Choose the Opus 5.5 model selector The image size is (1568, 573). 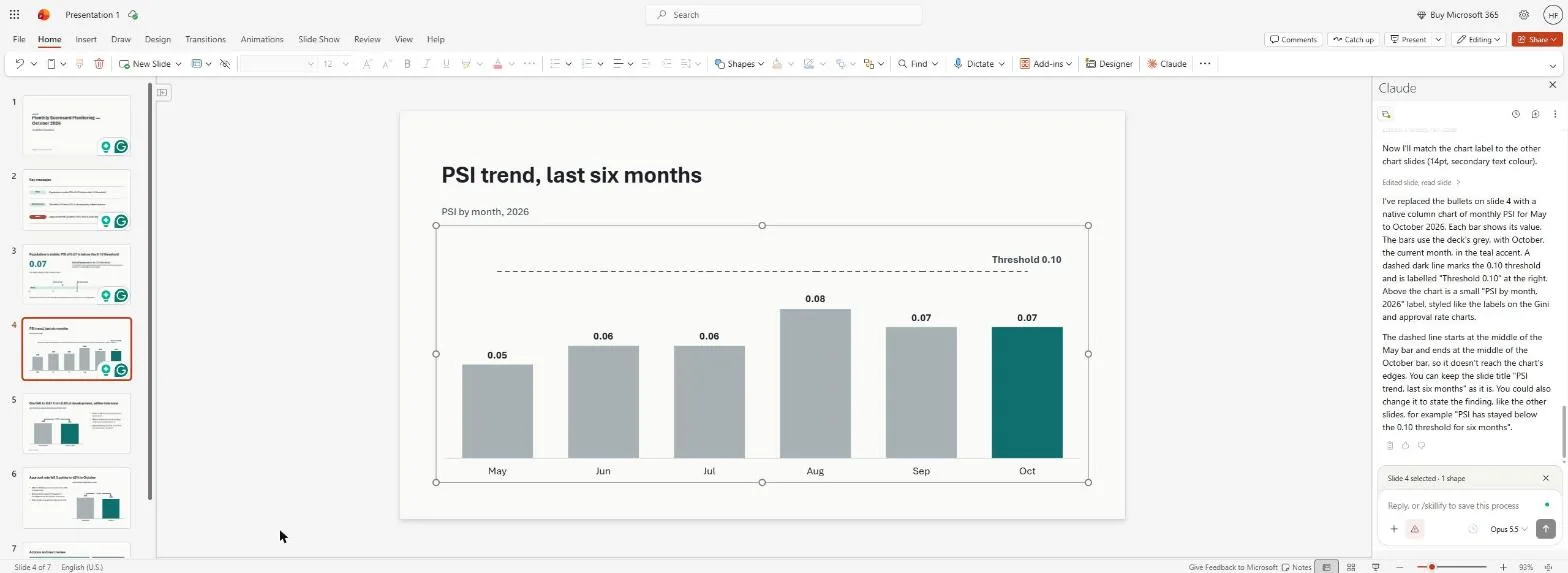(x=1508, y=529)
